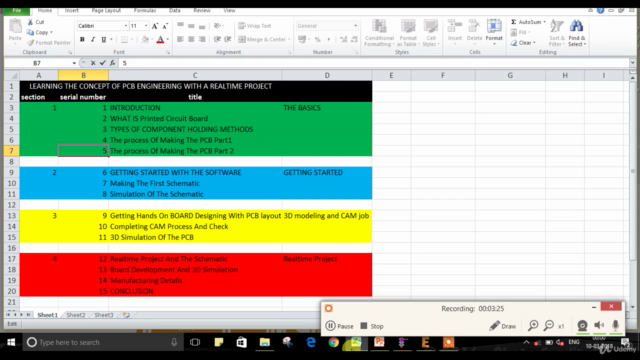Confirm the entry with formula bar checkmark
Viewport: 640px width, 360px height.
pyautogui.click(x=102, y=63)
